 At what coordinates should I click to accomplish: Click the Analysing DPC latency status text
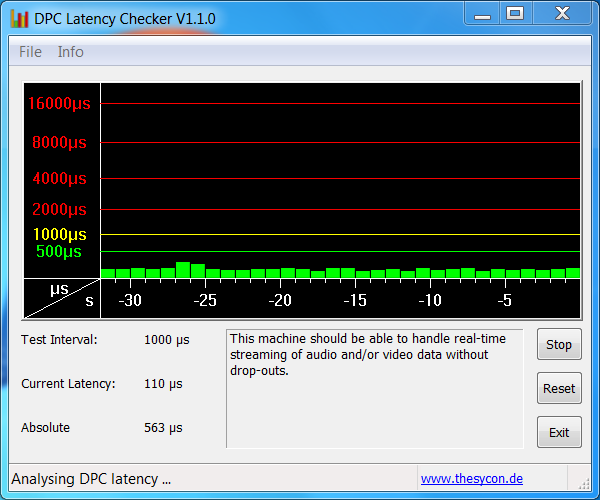[91, 479]
